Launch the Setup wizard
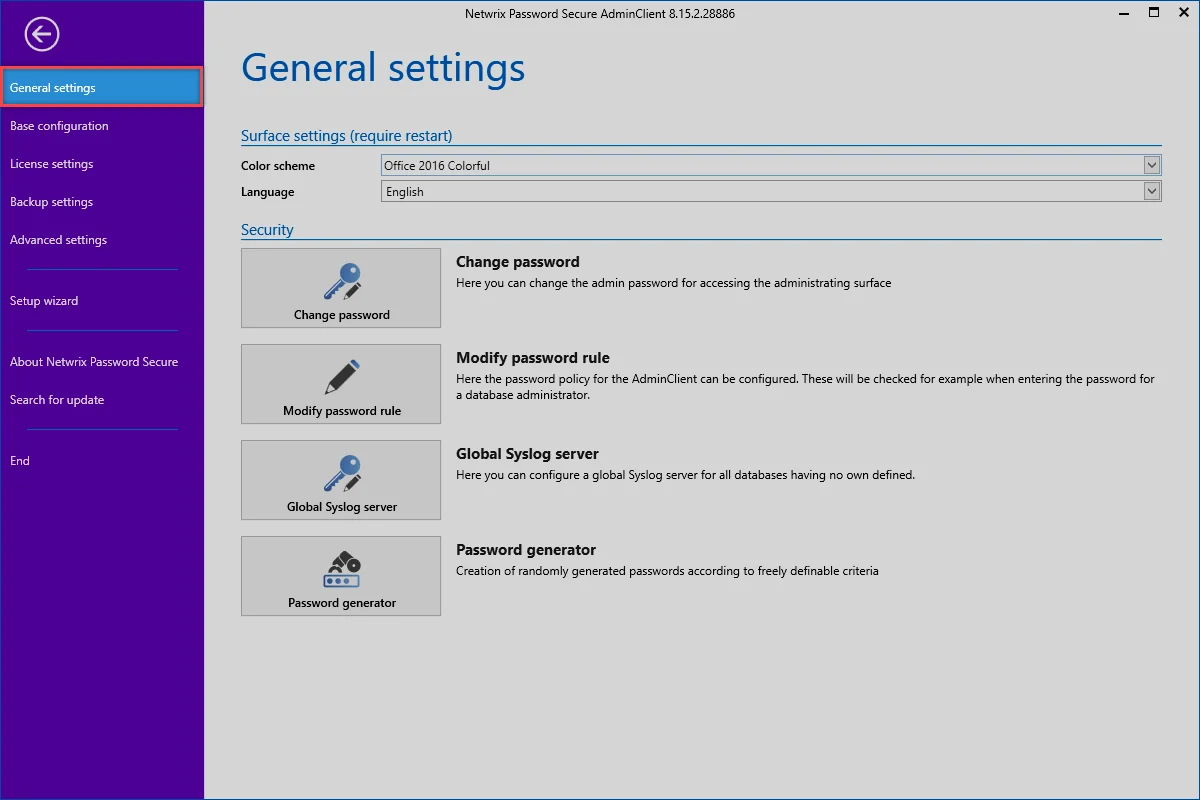 pos(102,301)
